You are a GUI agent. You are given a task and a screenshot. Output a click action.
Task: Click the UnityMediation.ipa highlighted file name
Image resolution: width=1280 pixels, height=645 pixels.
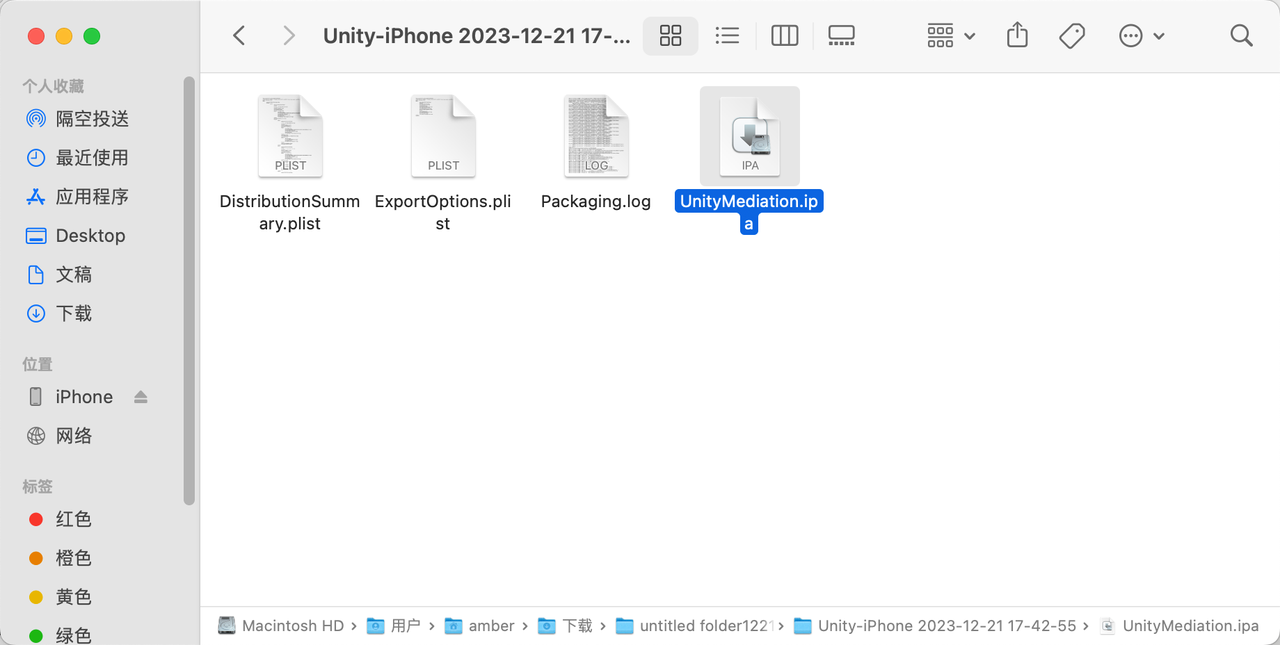pos(749,212)
